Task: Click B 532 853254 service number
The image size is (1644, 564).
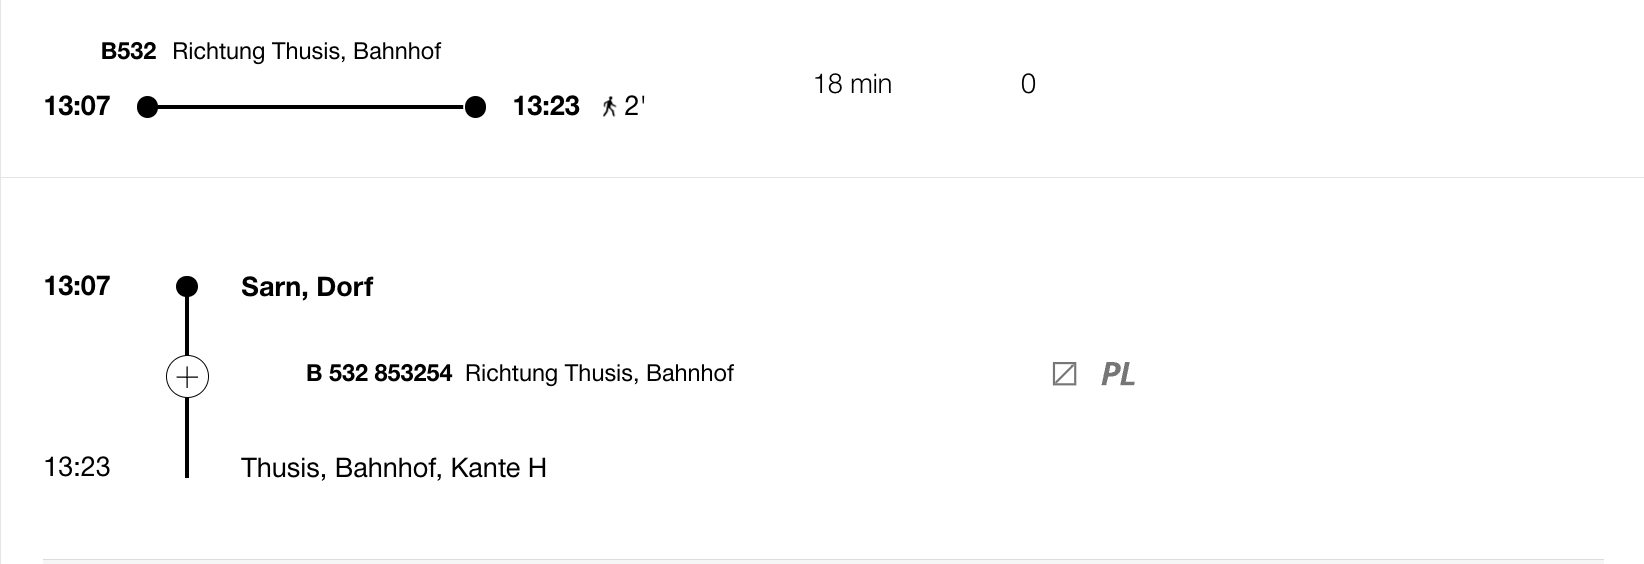Action: pos(378,374)
